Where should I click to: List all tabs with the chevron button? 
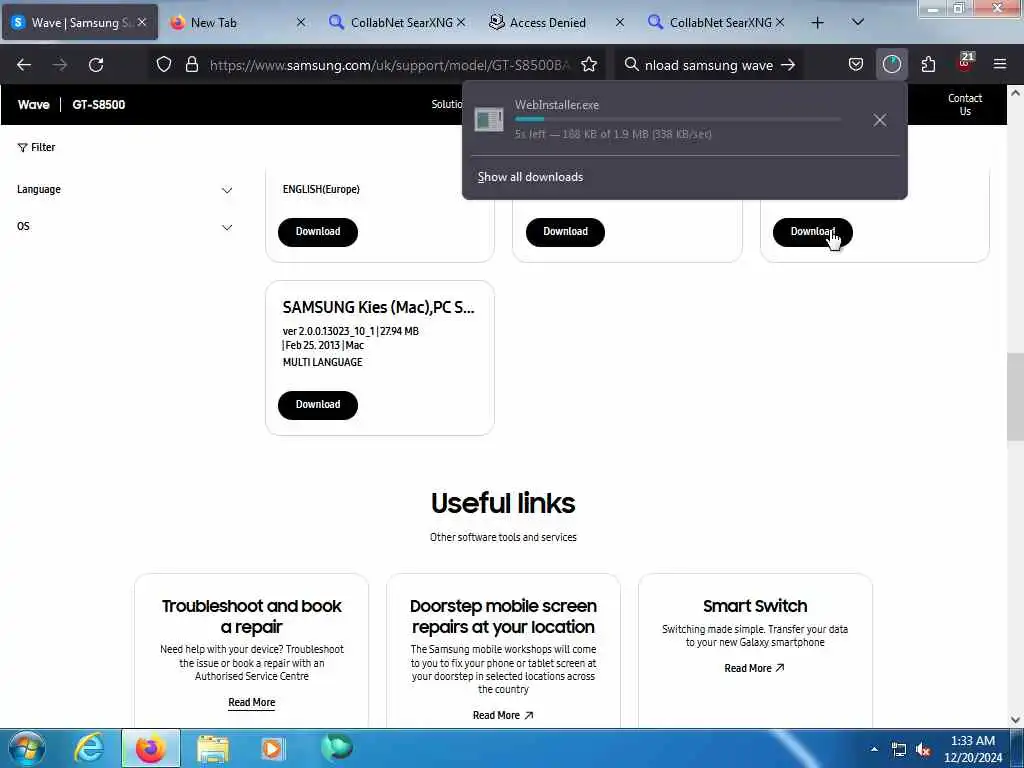click(x=858, y=23)
